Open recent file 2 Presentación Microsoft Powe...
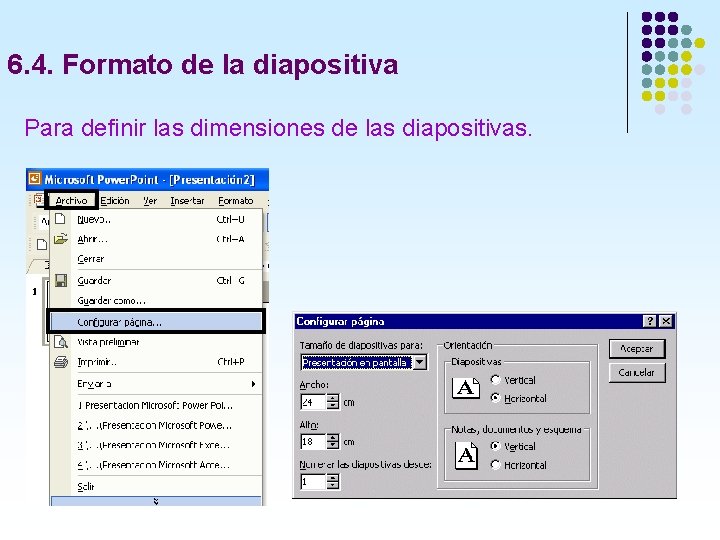720x540 pixels. [156, 426]
